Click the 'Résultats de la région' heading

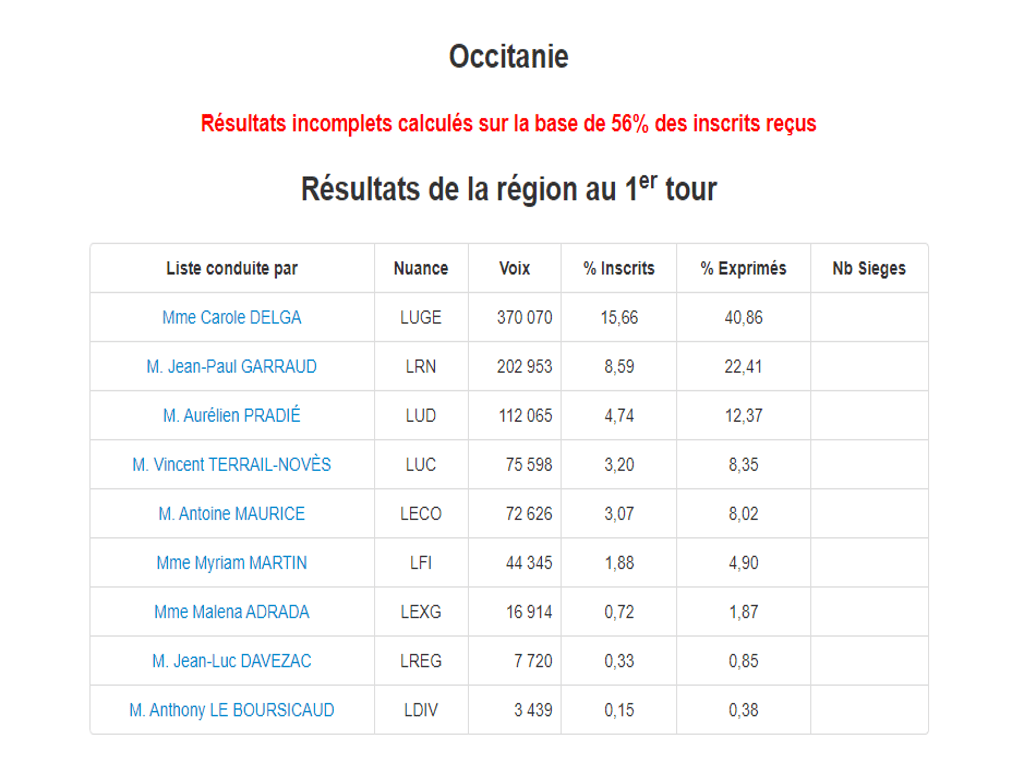pos(509,188)
